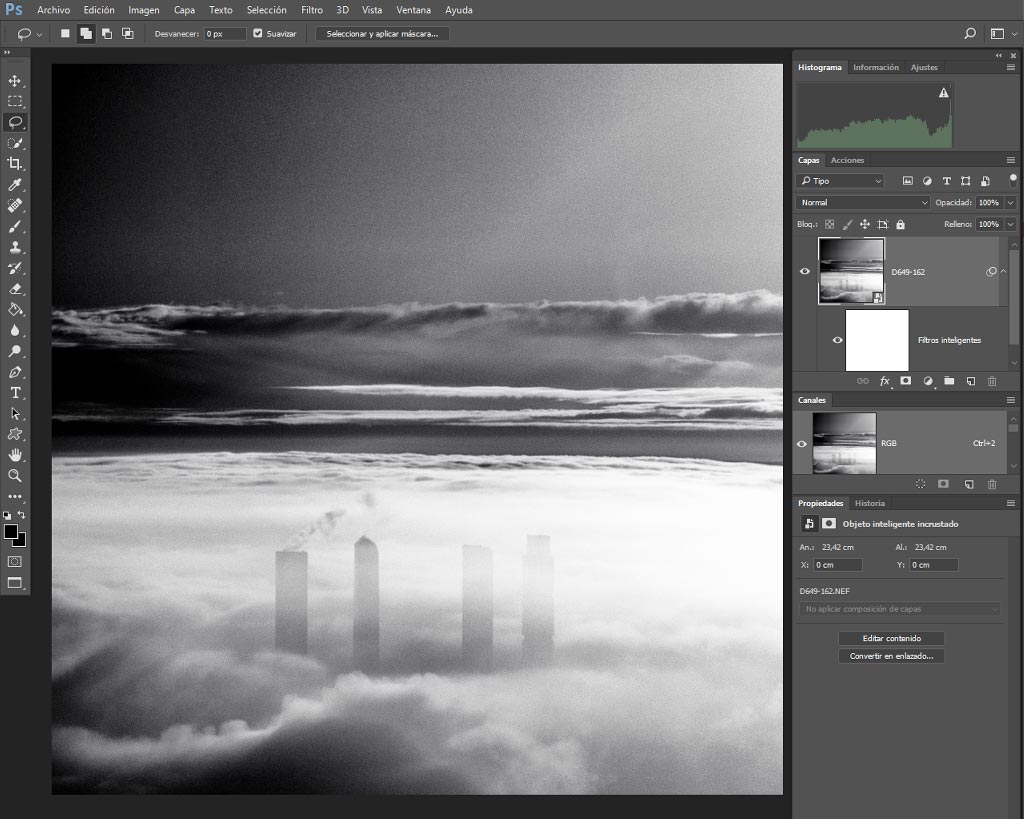Expand the Relleno fill dropdown
The height and width of the screenshot is (819, 1024).
click(1010, 224)
